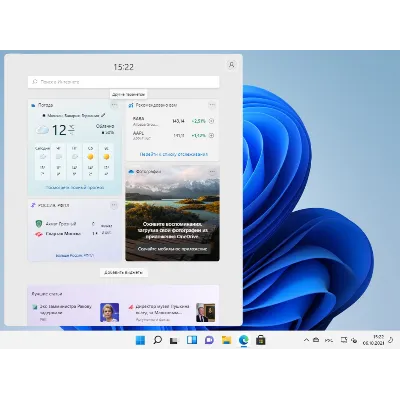Click the mobile app button on Photos
Viewport: 400px width, 400px height.
point(172,249)
